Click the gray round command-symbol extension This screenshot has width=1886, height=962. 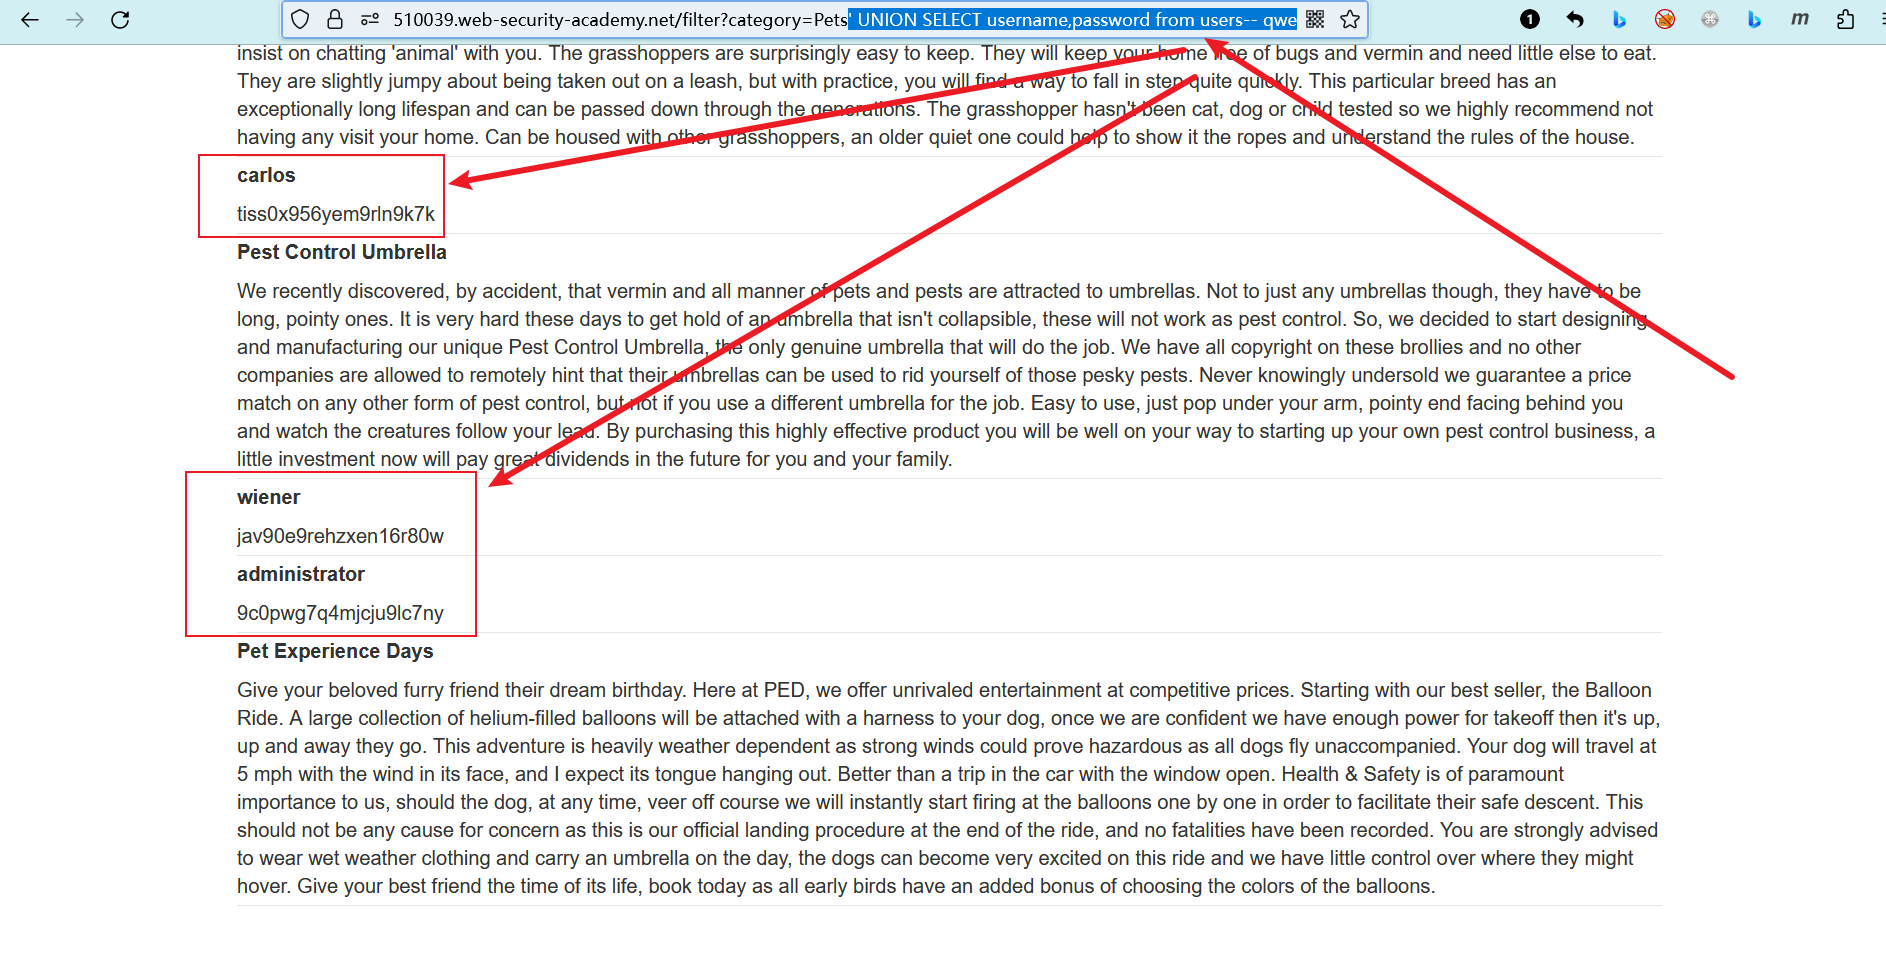tap(1710, 19)
